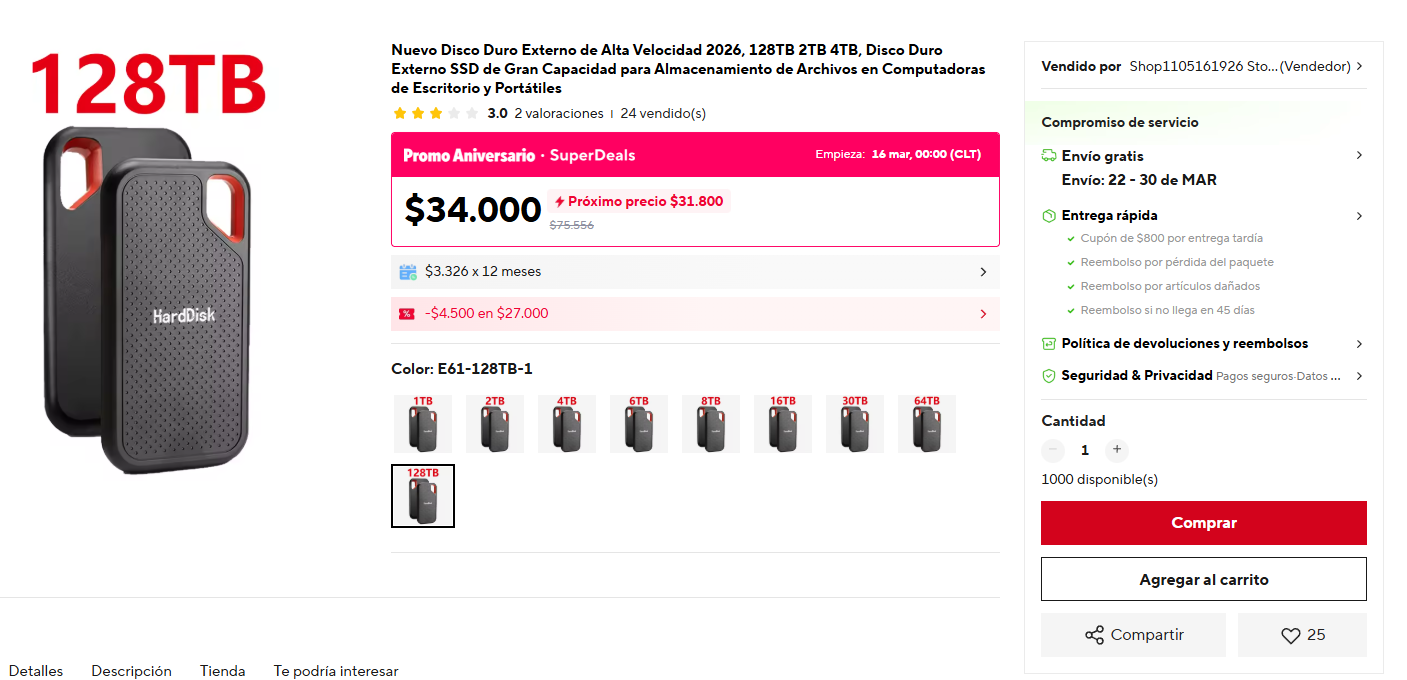This screenshot has width=1407, height=680.
Task: Choose the 64TB variant thumbnail
Action: pyautogui.click(x=927, y=424)
